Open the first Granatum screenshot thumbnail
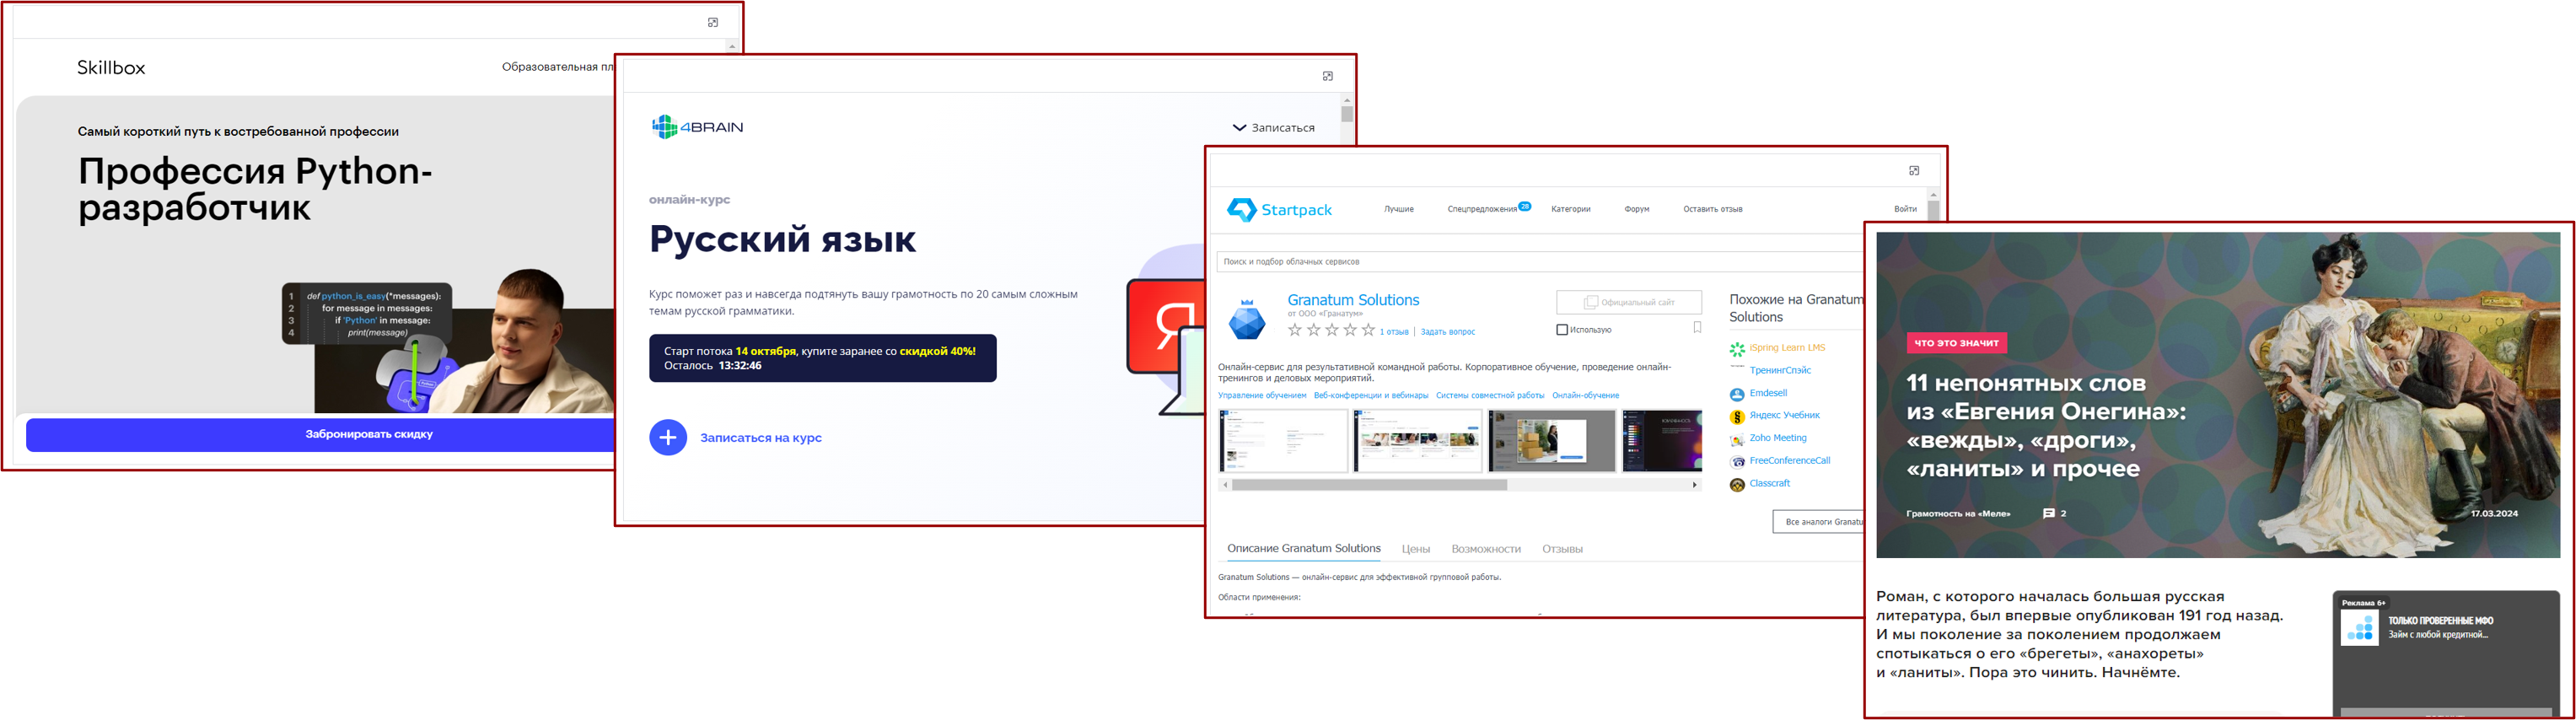The height and width of the screenshot is (720, 2576). pyautogui.click(x=1283, y=440)
